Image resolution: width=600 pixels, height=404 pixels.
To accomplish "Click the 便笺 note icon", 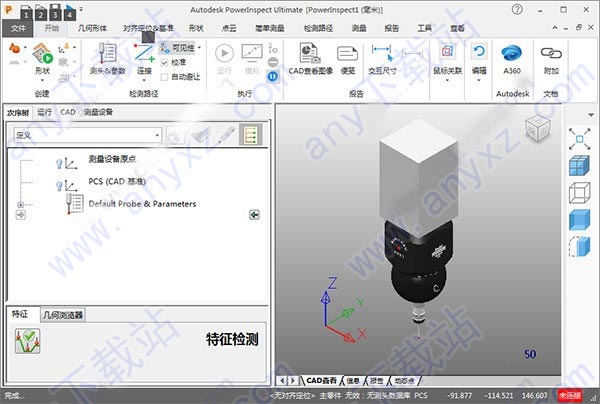I will point(347,53).
